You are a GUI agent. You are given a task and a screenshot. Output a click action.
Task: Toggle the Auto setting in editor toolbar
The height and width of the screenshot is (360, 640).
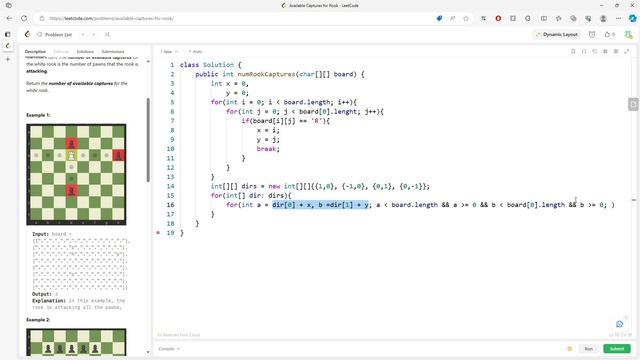tap(196, 51)
